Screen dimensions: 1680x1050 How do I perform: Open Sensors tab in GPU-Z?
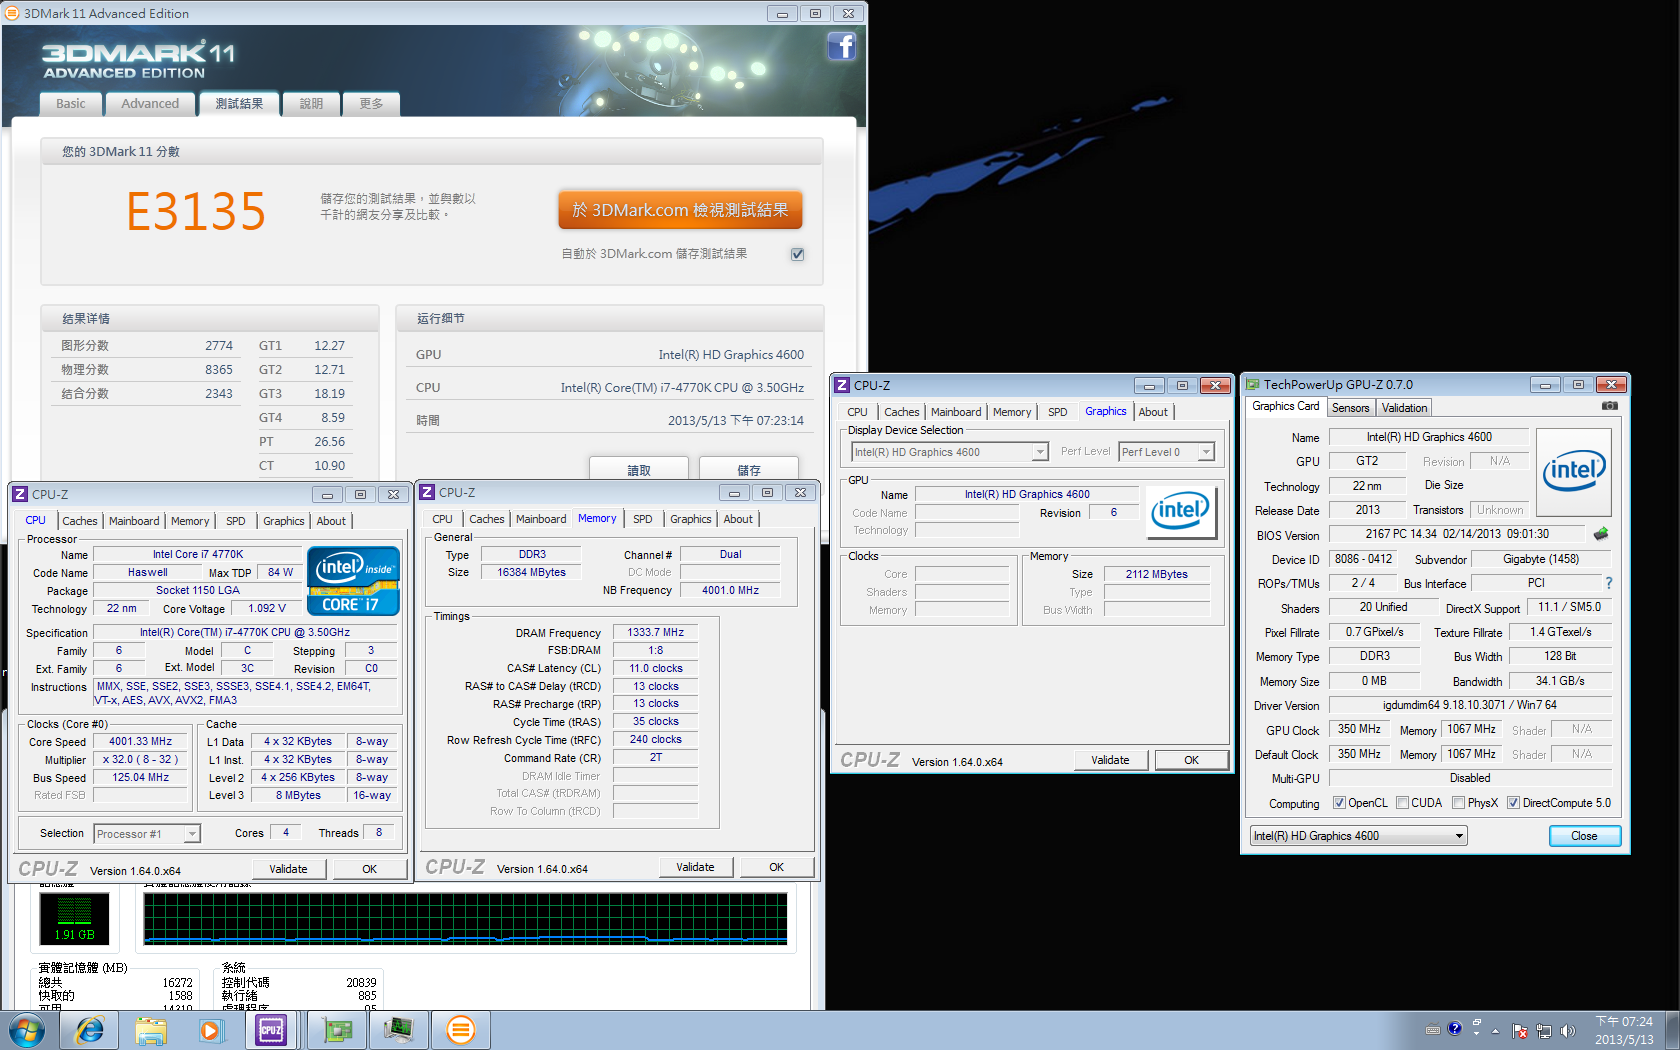pos(1350,408)
